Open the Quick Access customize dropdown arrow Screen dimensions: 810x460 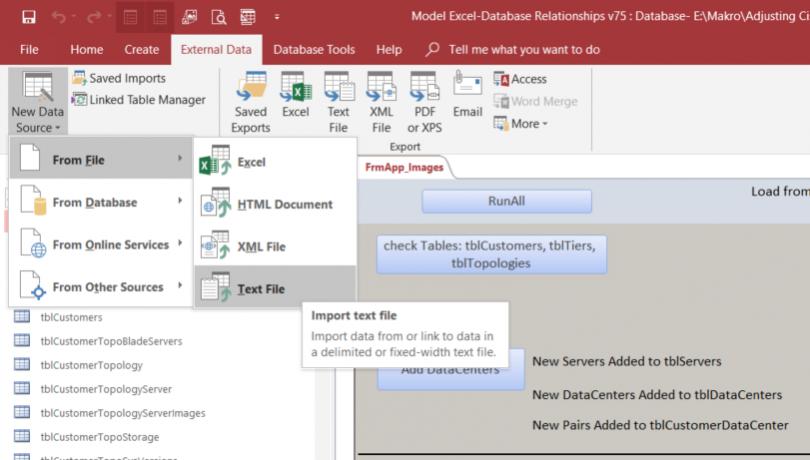coord(277,17)
